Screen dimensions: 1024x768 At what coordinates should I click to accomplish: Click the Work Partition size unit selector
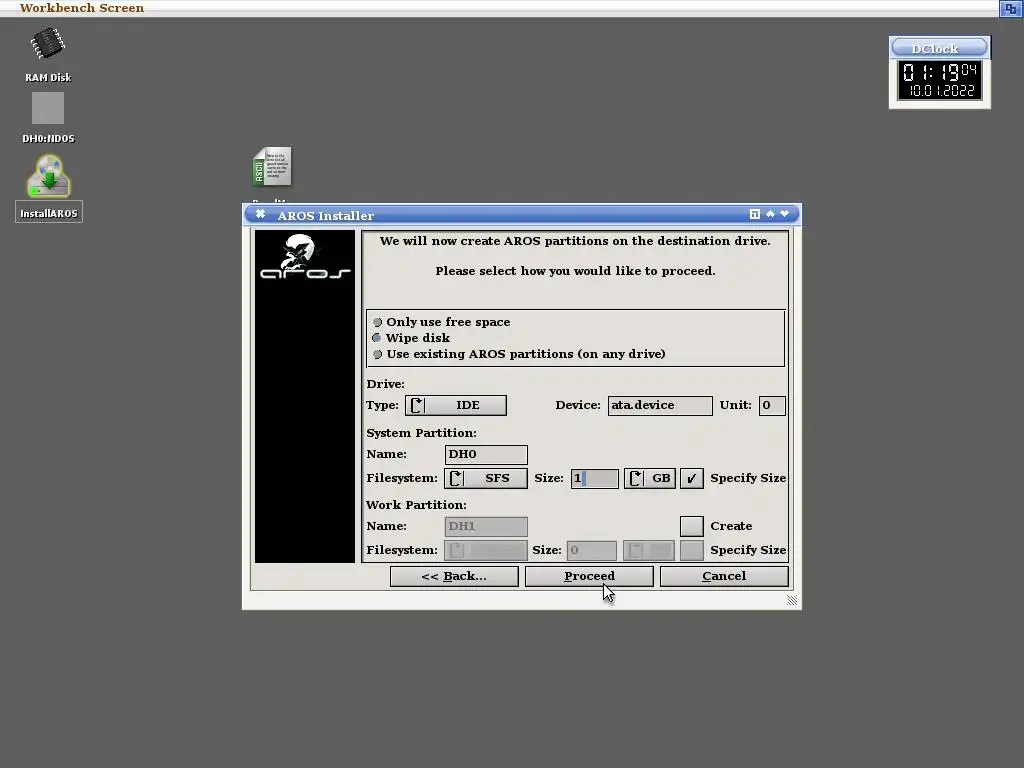coord(648,550)
